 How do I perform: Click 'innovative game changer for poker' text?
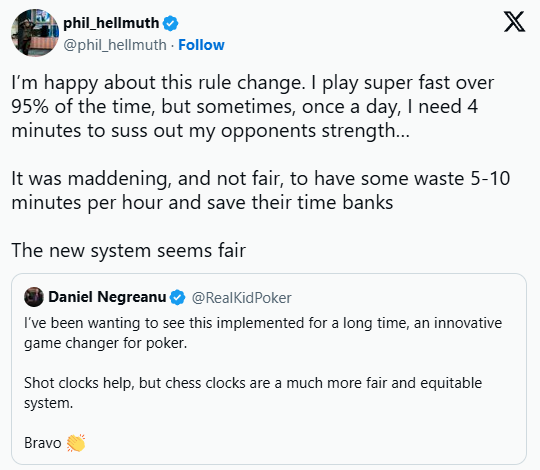click(263, 333)
